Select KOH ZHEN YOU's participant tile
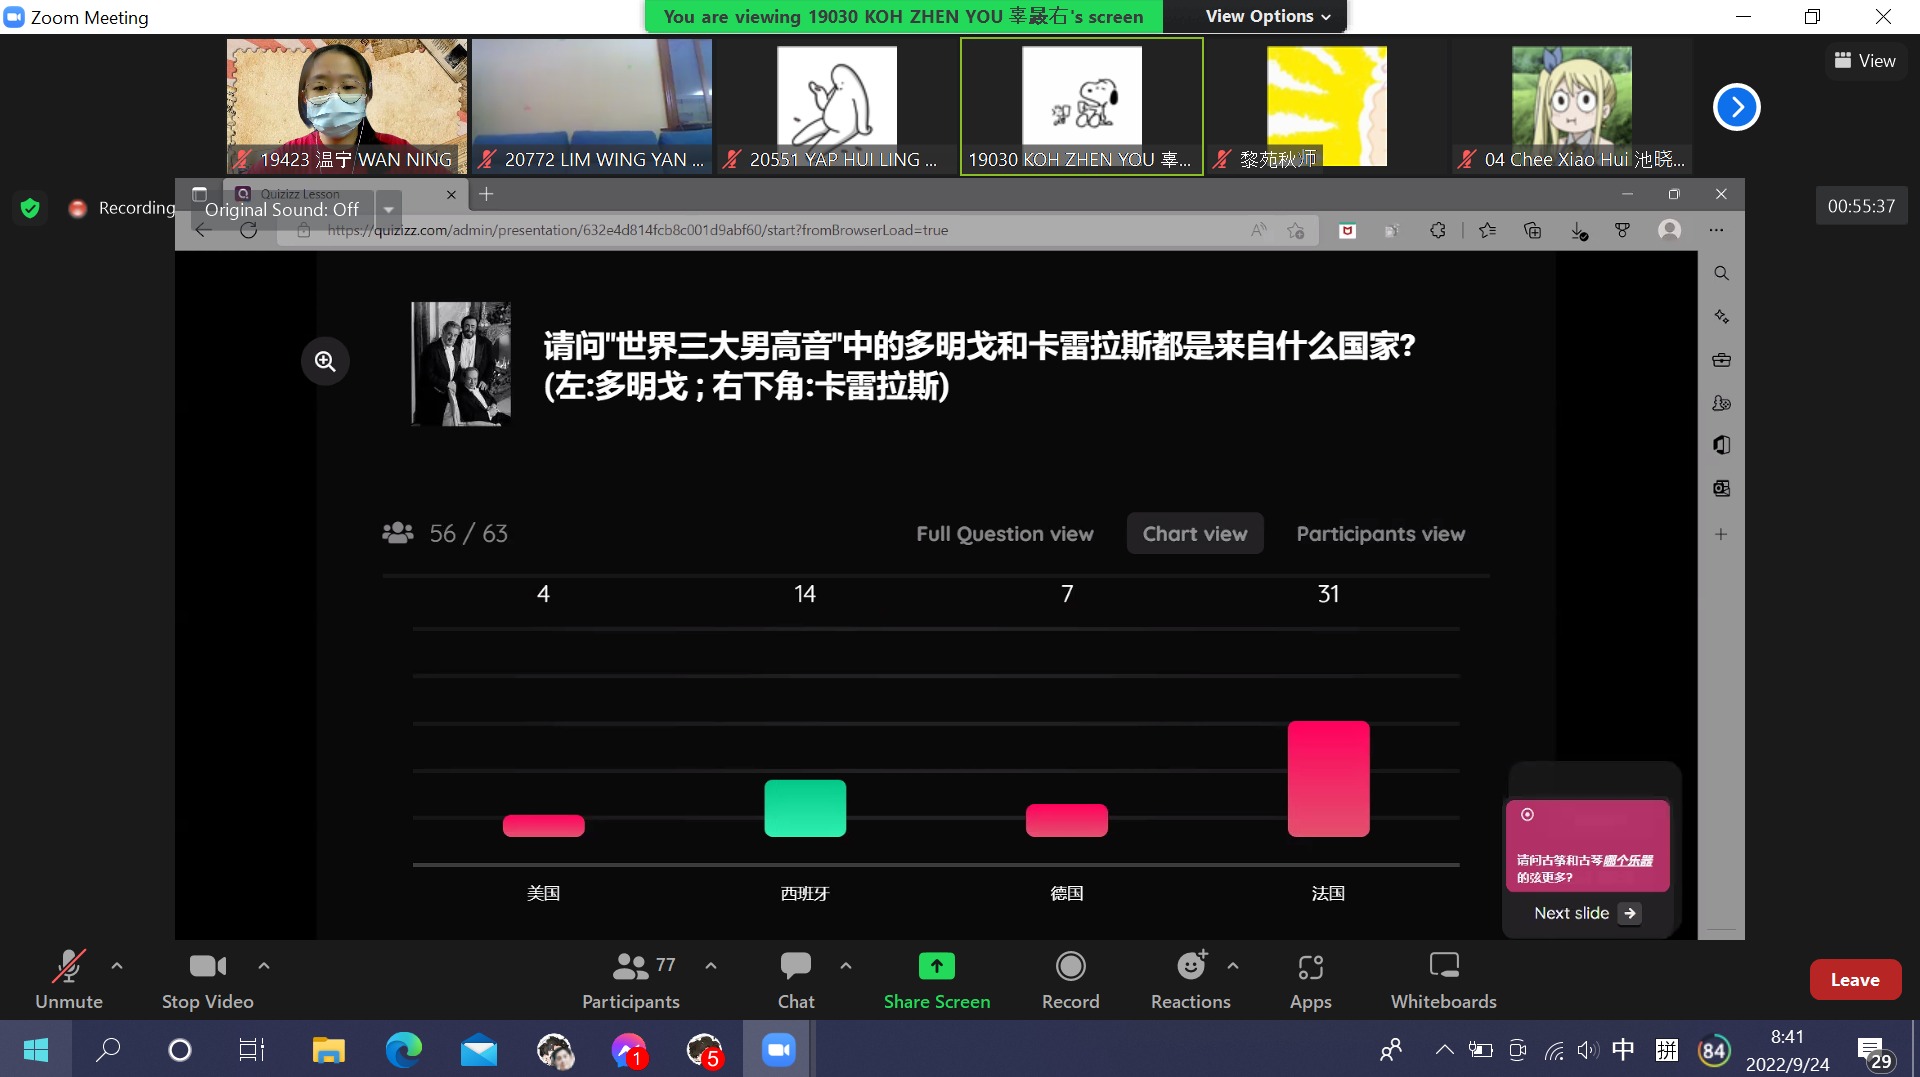The width and height of the screenshot is (1920, 1077). click(1082, 106)
